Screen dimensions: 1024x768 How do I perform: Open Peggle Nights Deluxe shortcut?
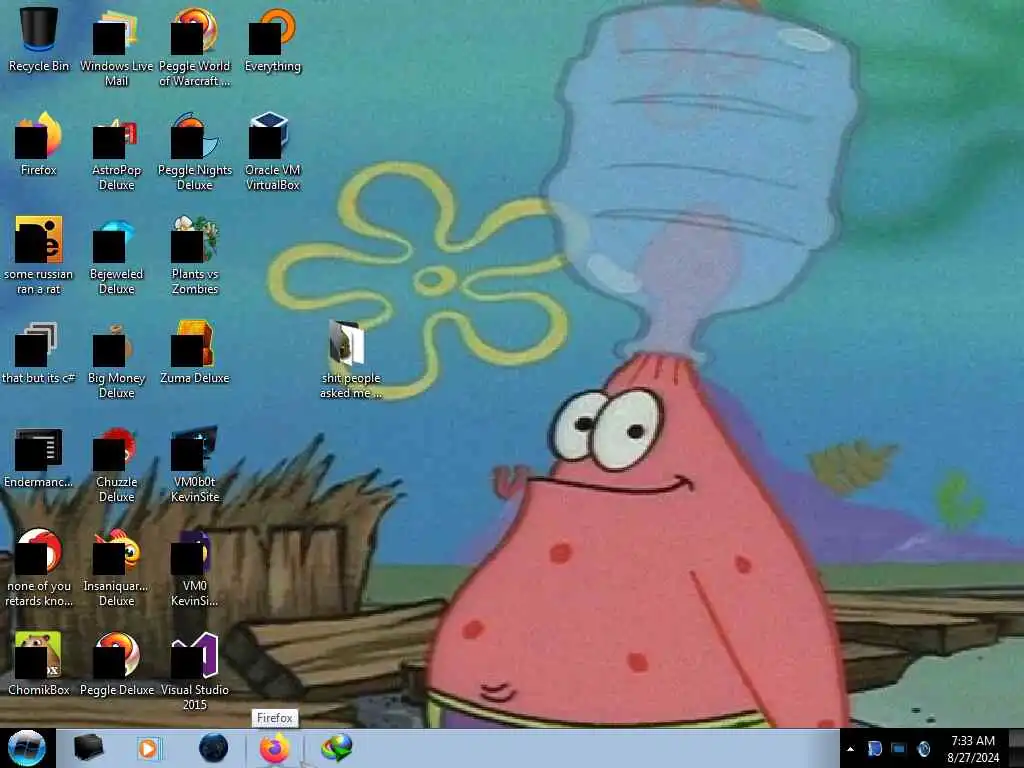(195, 152)
